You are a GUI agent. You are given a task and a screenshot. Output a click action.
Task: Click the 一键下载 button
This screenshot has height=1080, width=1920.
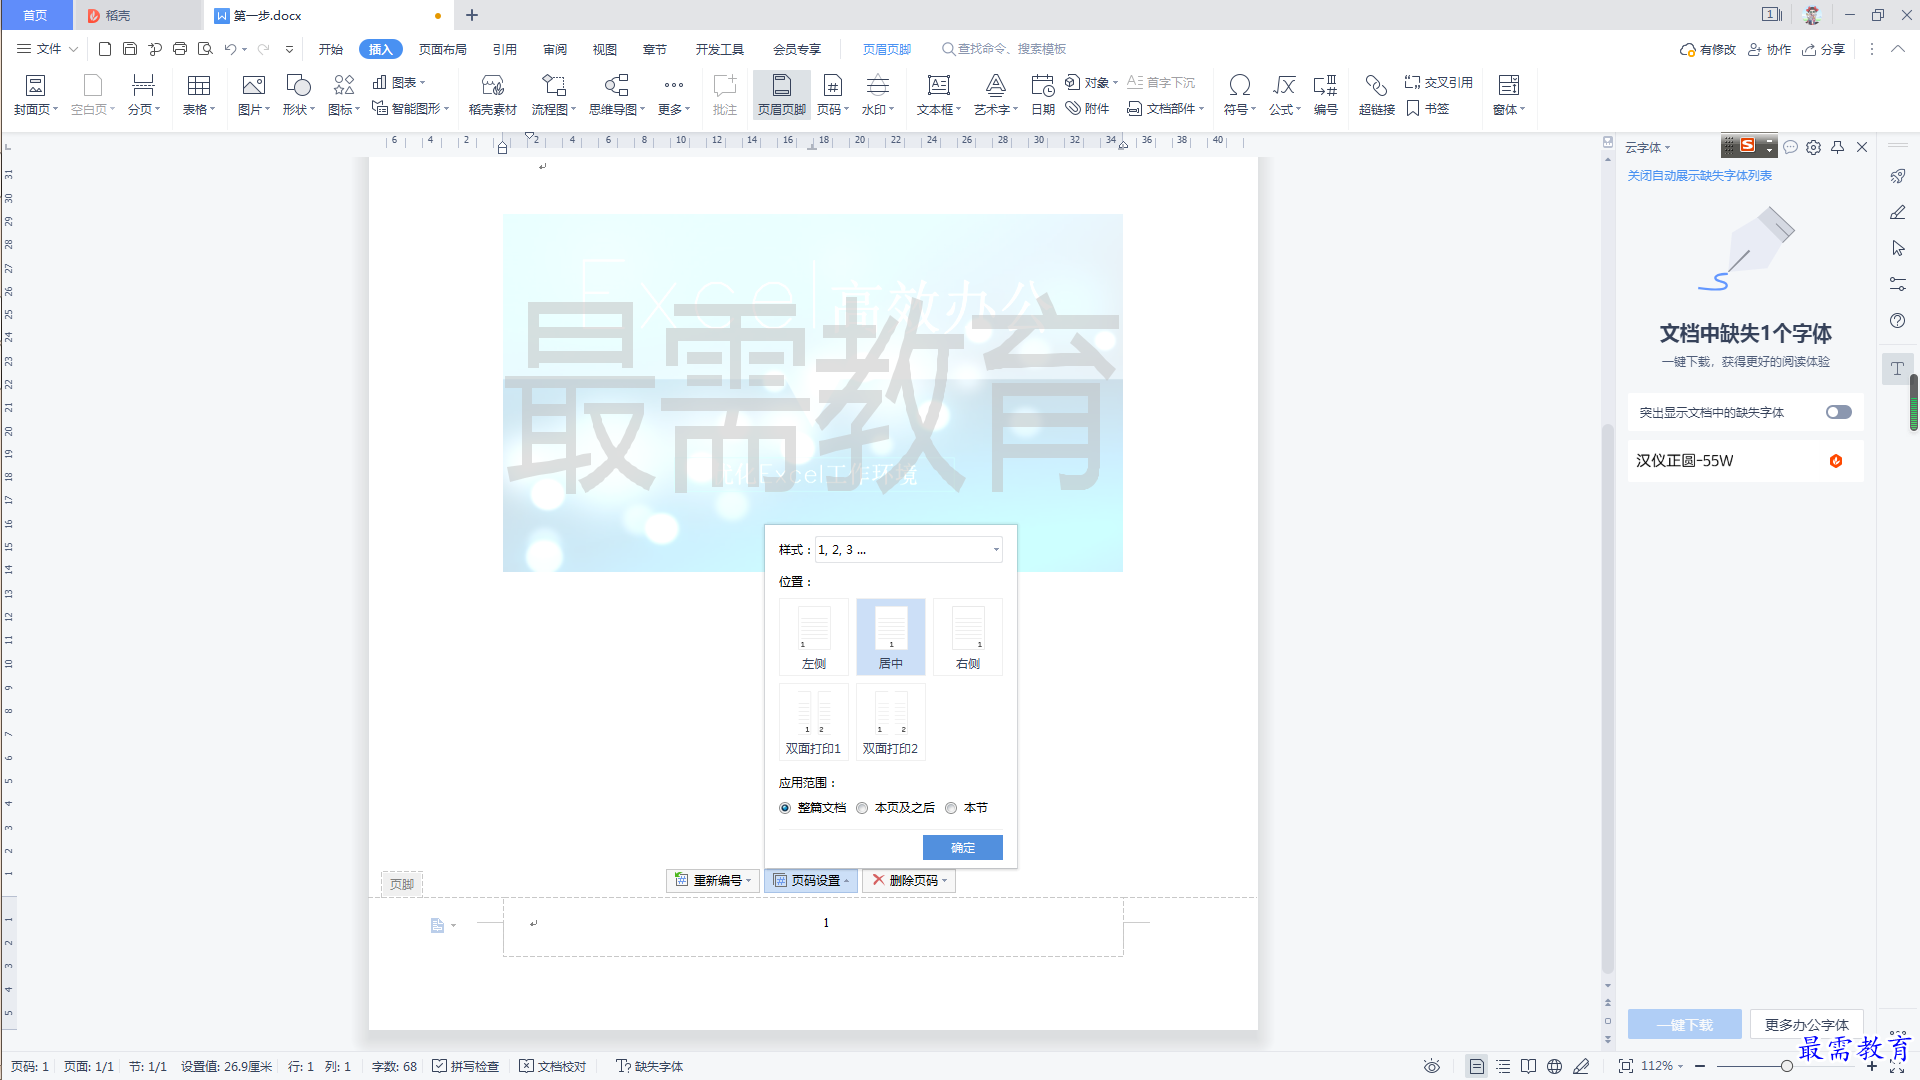pos(1685,1025)
